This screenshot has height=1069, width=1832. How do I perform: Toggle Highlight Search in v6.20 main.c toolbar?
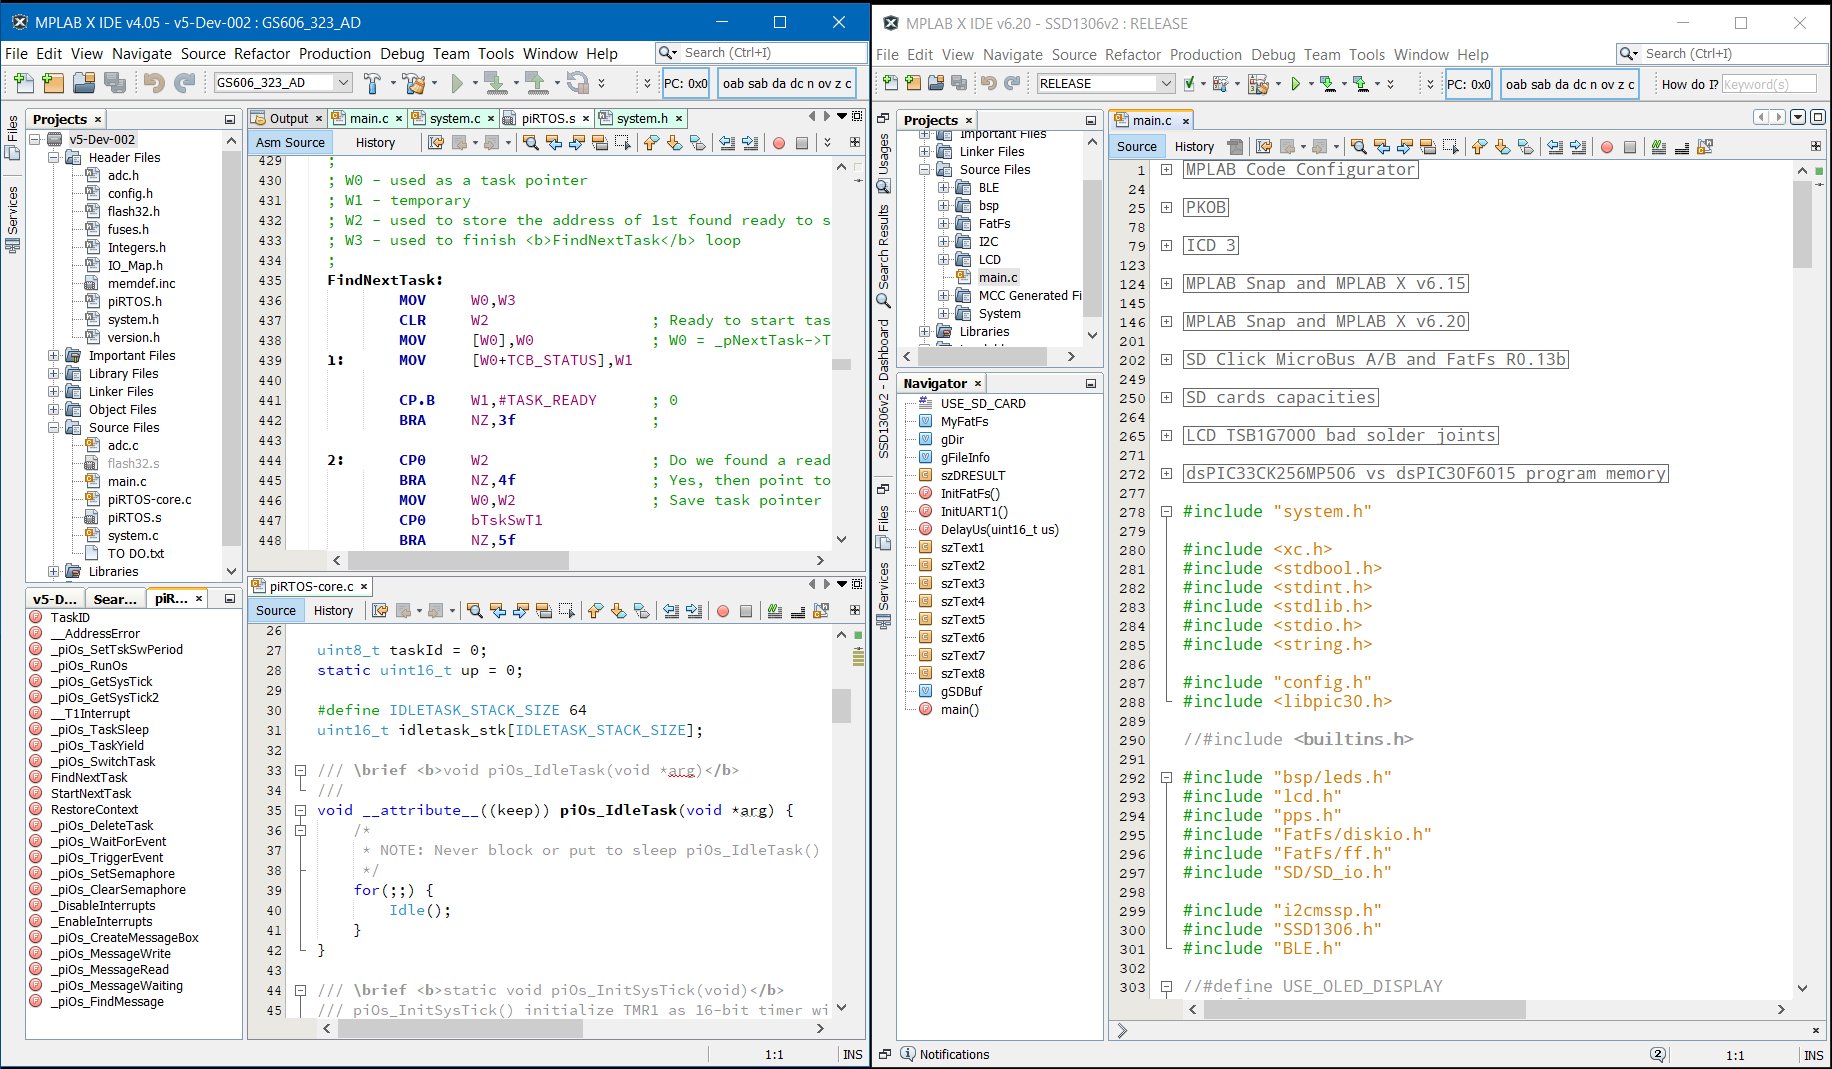(x=1427, y=147)
